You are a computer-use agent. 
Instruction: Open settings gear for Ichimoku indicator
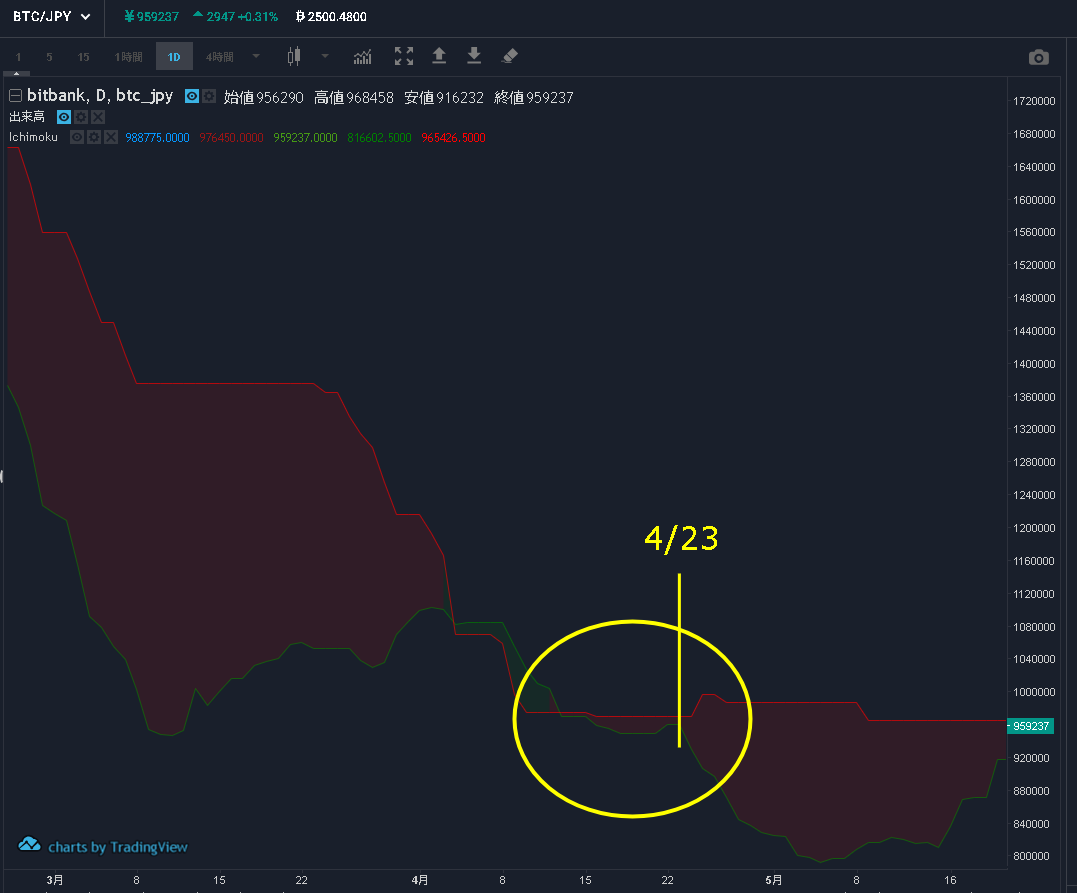(94, 137)
